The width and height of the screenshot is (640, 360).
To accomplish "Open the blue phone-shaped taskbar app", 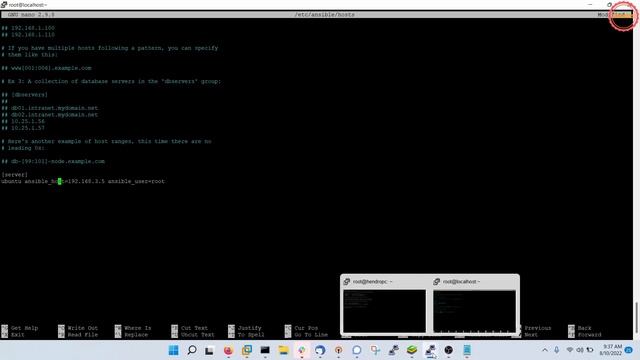I will point(467,350).
